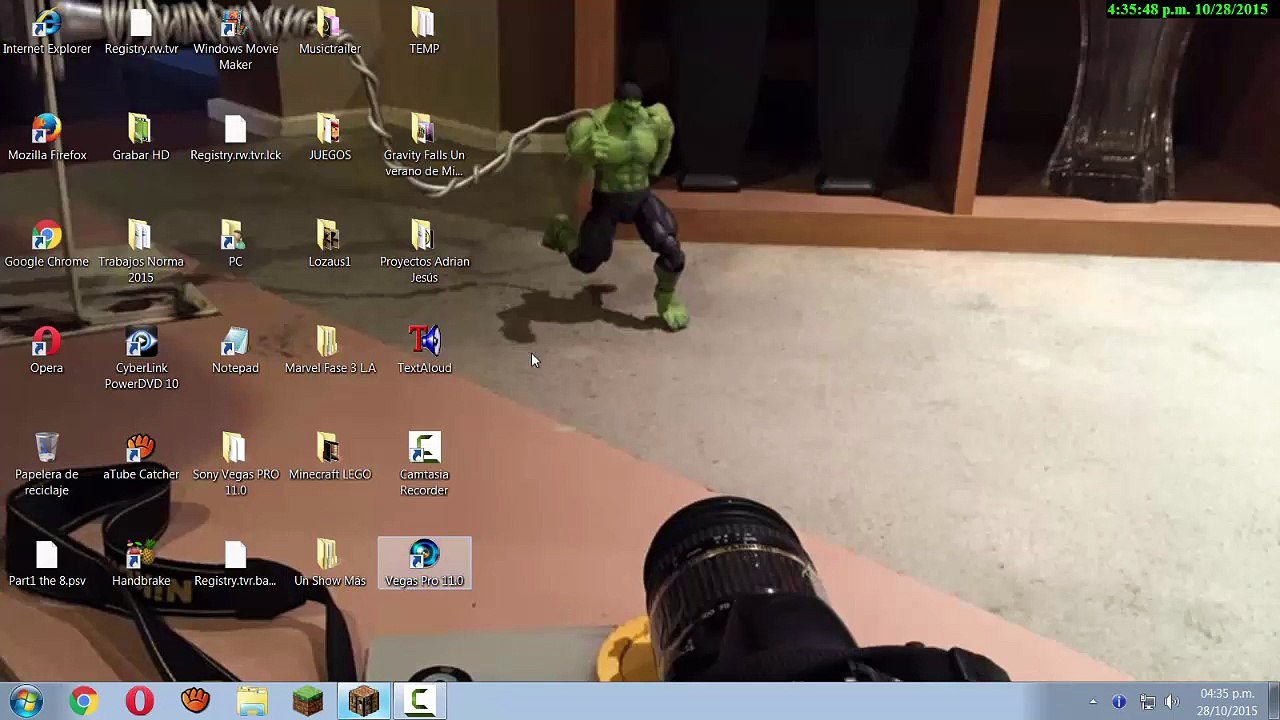Select the TextAloud desktop shortcut
Viewport: 1280px width, 720px height.
tap(424, 350)
